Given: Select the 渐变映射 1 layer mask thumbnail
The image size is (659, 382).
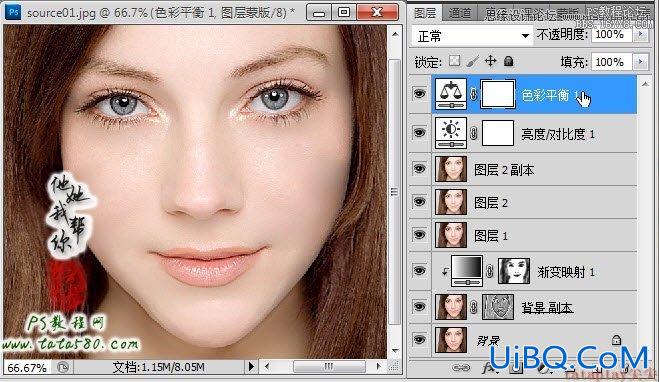Looking at the screenshot, I should pyautogui.click(x=514, y=271).
